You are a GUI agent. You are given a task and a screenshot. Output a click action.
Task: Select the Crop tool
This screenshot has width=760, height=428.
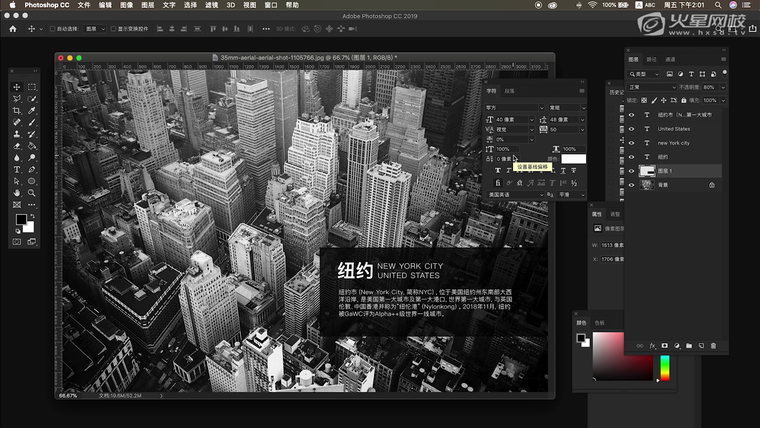(17, 111)
